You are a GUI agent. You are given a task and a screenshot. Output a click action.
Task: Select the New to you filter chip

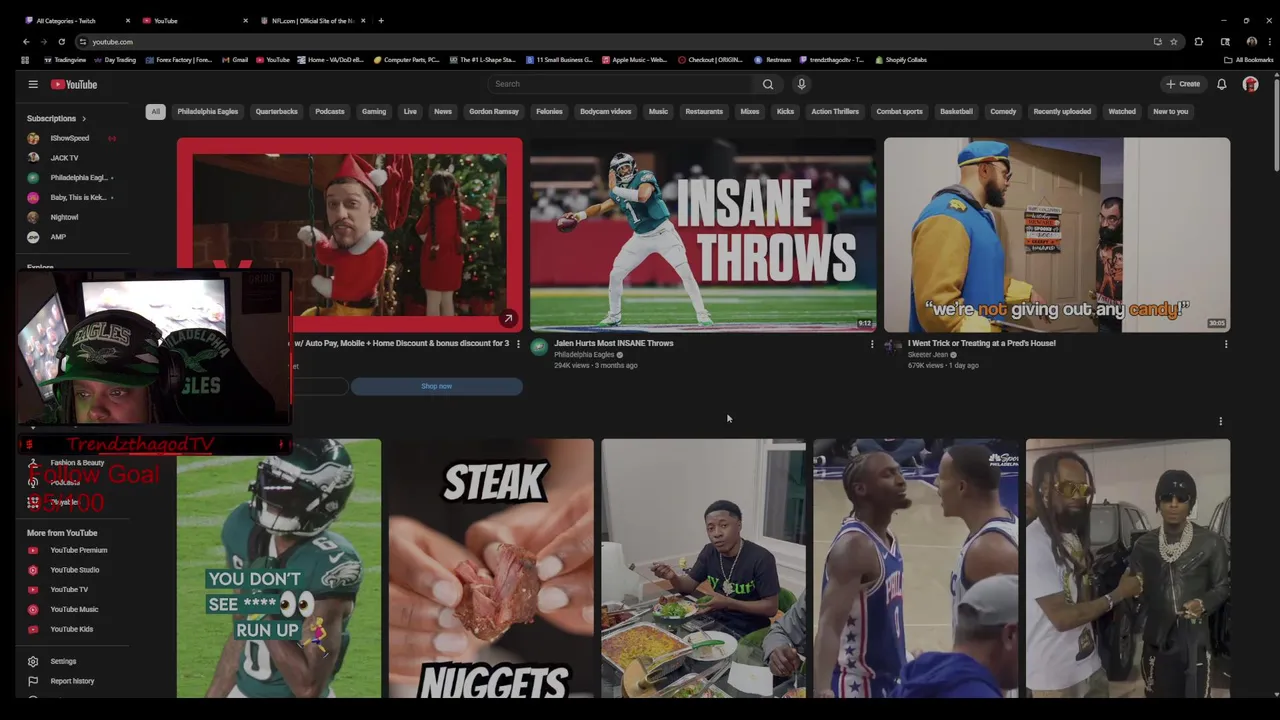point(1170,112)
